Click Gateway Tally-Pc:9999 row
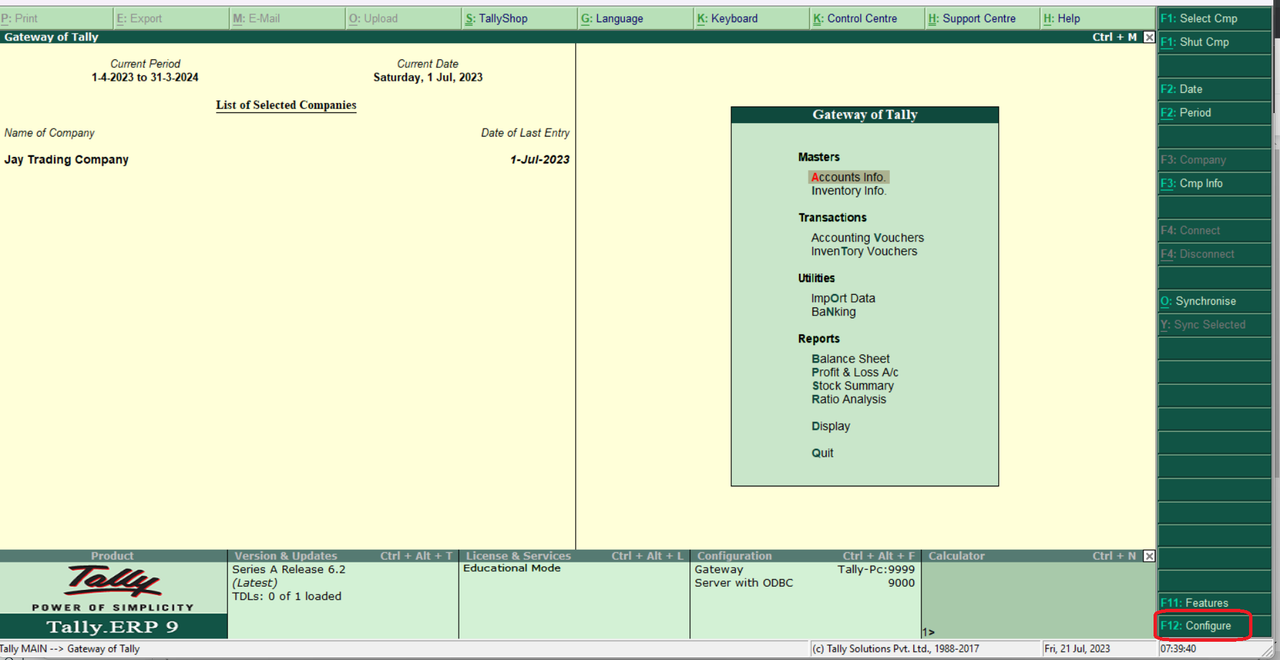 pyautogui.click(x=805, y=569)
